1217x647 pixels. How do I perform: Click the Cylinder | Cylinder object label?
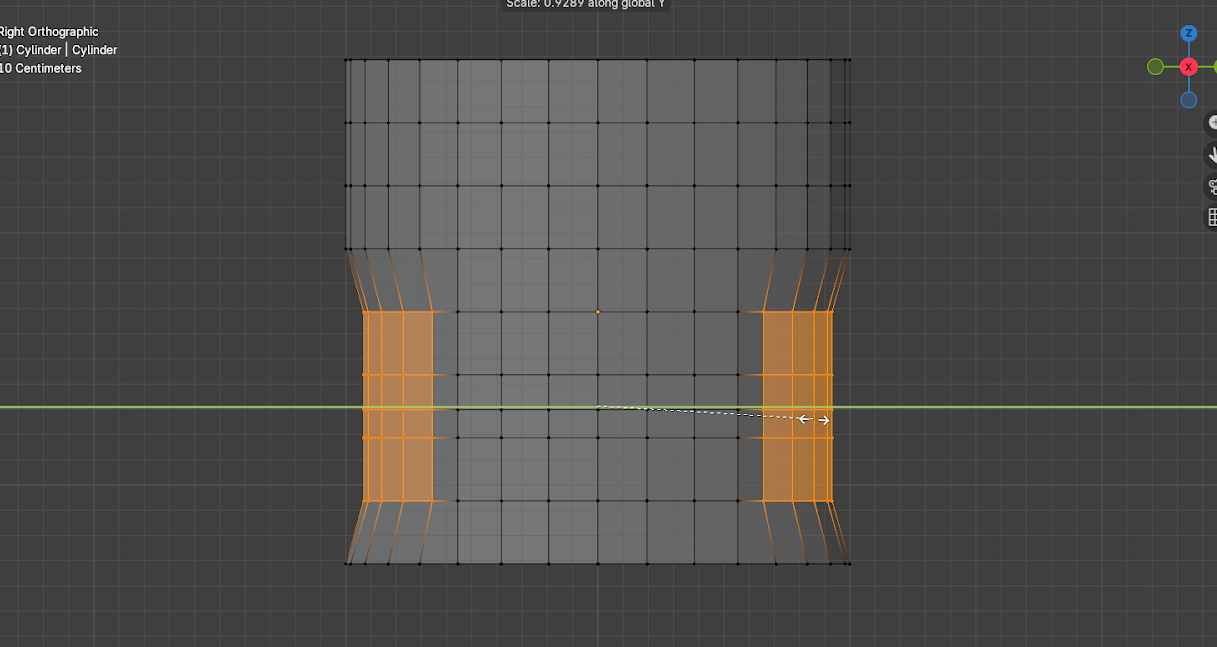(x=59, y=50)
